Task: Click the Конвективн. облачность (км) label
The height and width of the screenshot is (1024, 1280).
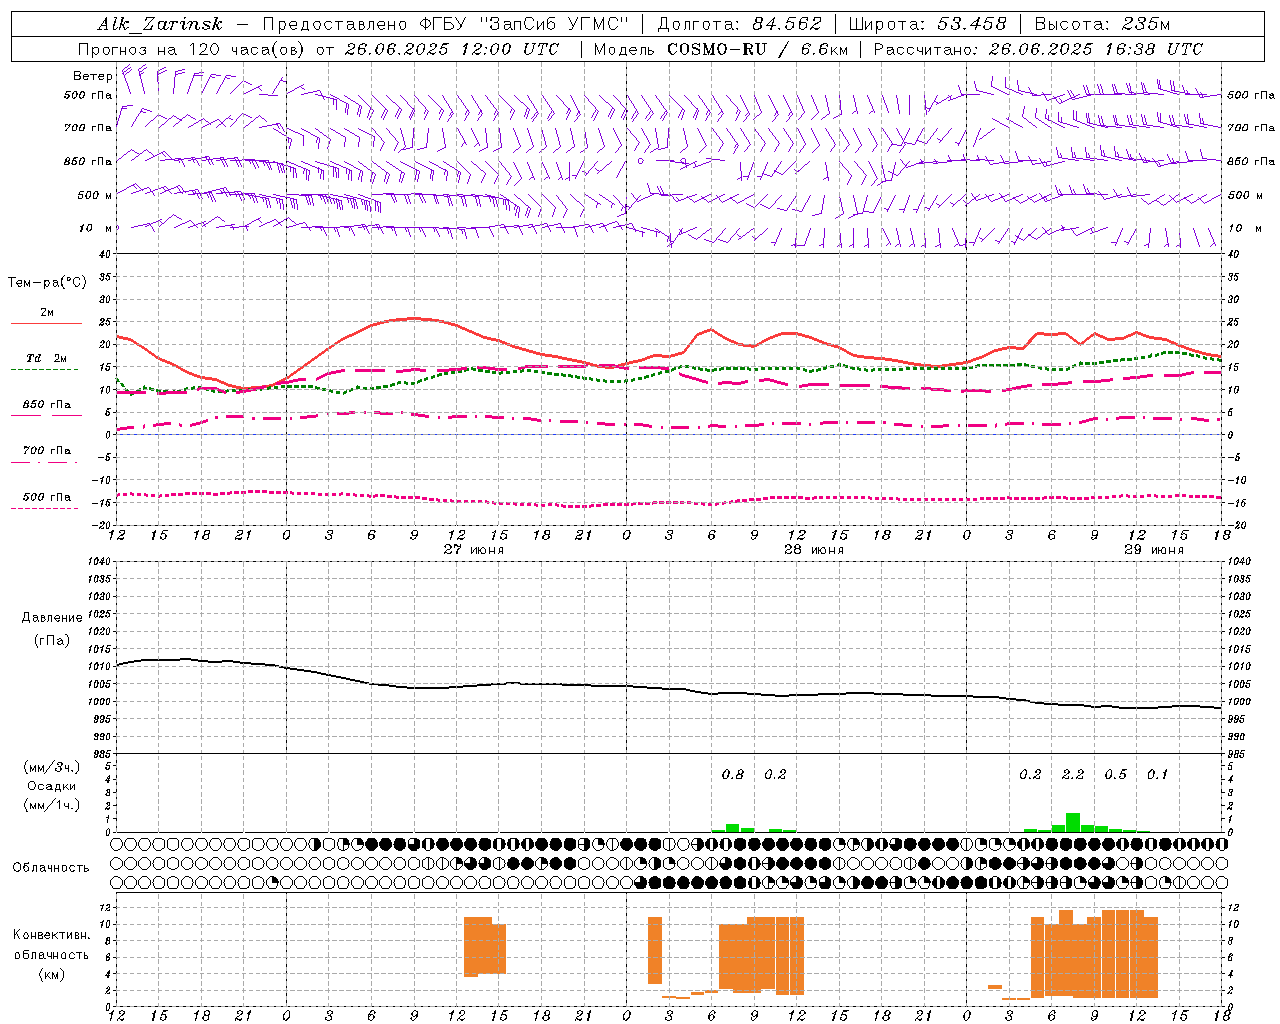Action: click(x=51, y=954)
